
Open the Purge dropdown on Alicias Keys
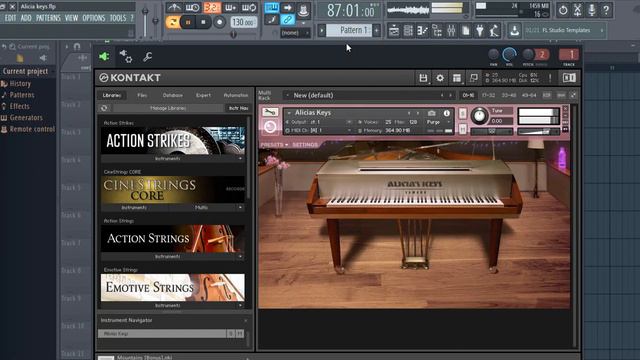click(x=438, y=122)
